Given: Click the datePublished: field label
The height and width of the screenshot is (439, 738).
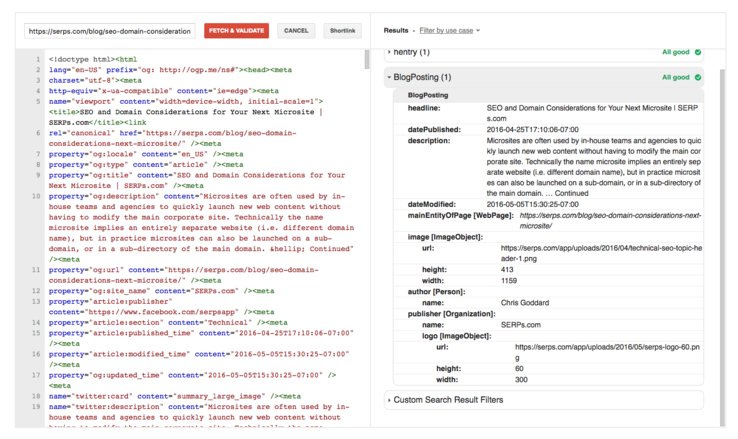Looking at the screenshot, I should click(x=434, y=129).
